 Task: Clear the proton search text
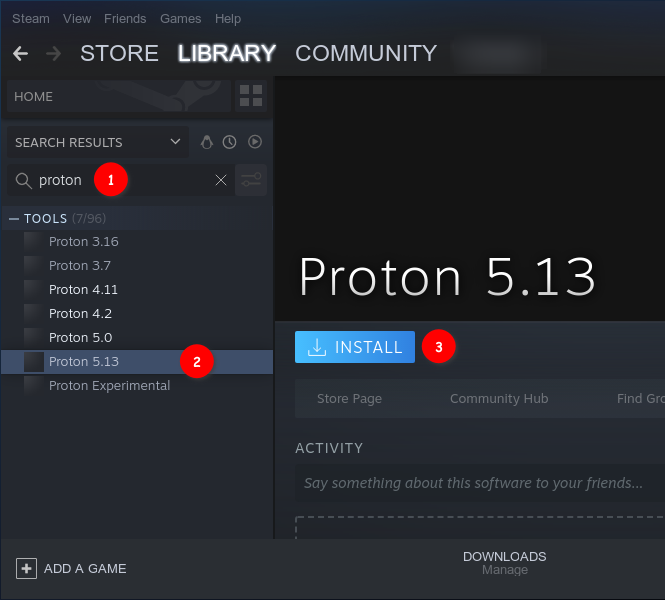[221, 180]
